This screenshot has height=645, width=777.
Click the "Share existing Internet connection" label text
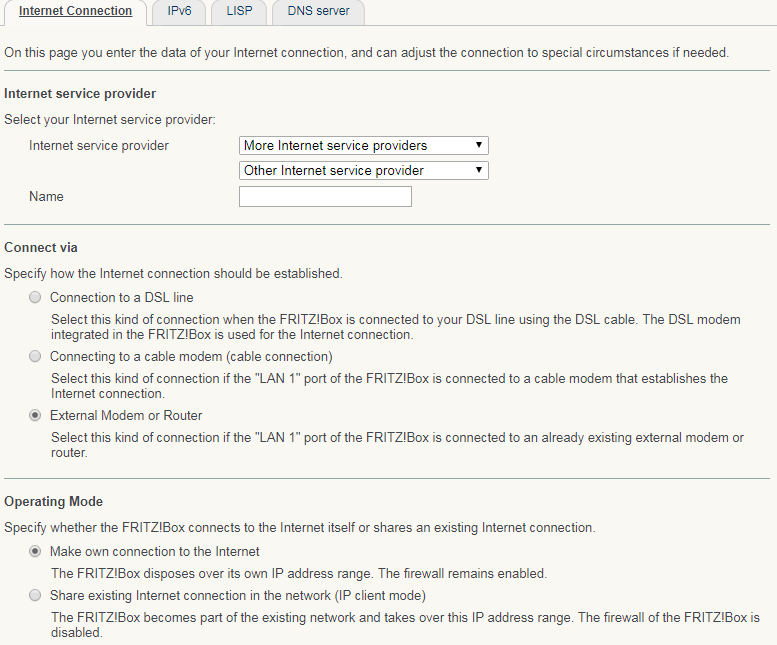point(238,596)
